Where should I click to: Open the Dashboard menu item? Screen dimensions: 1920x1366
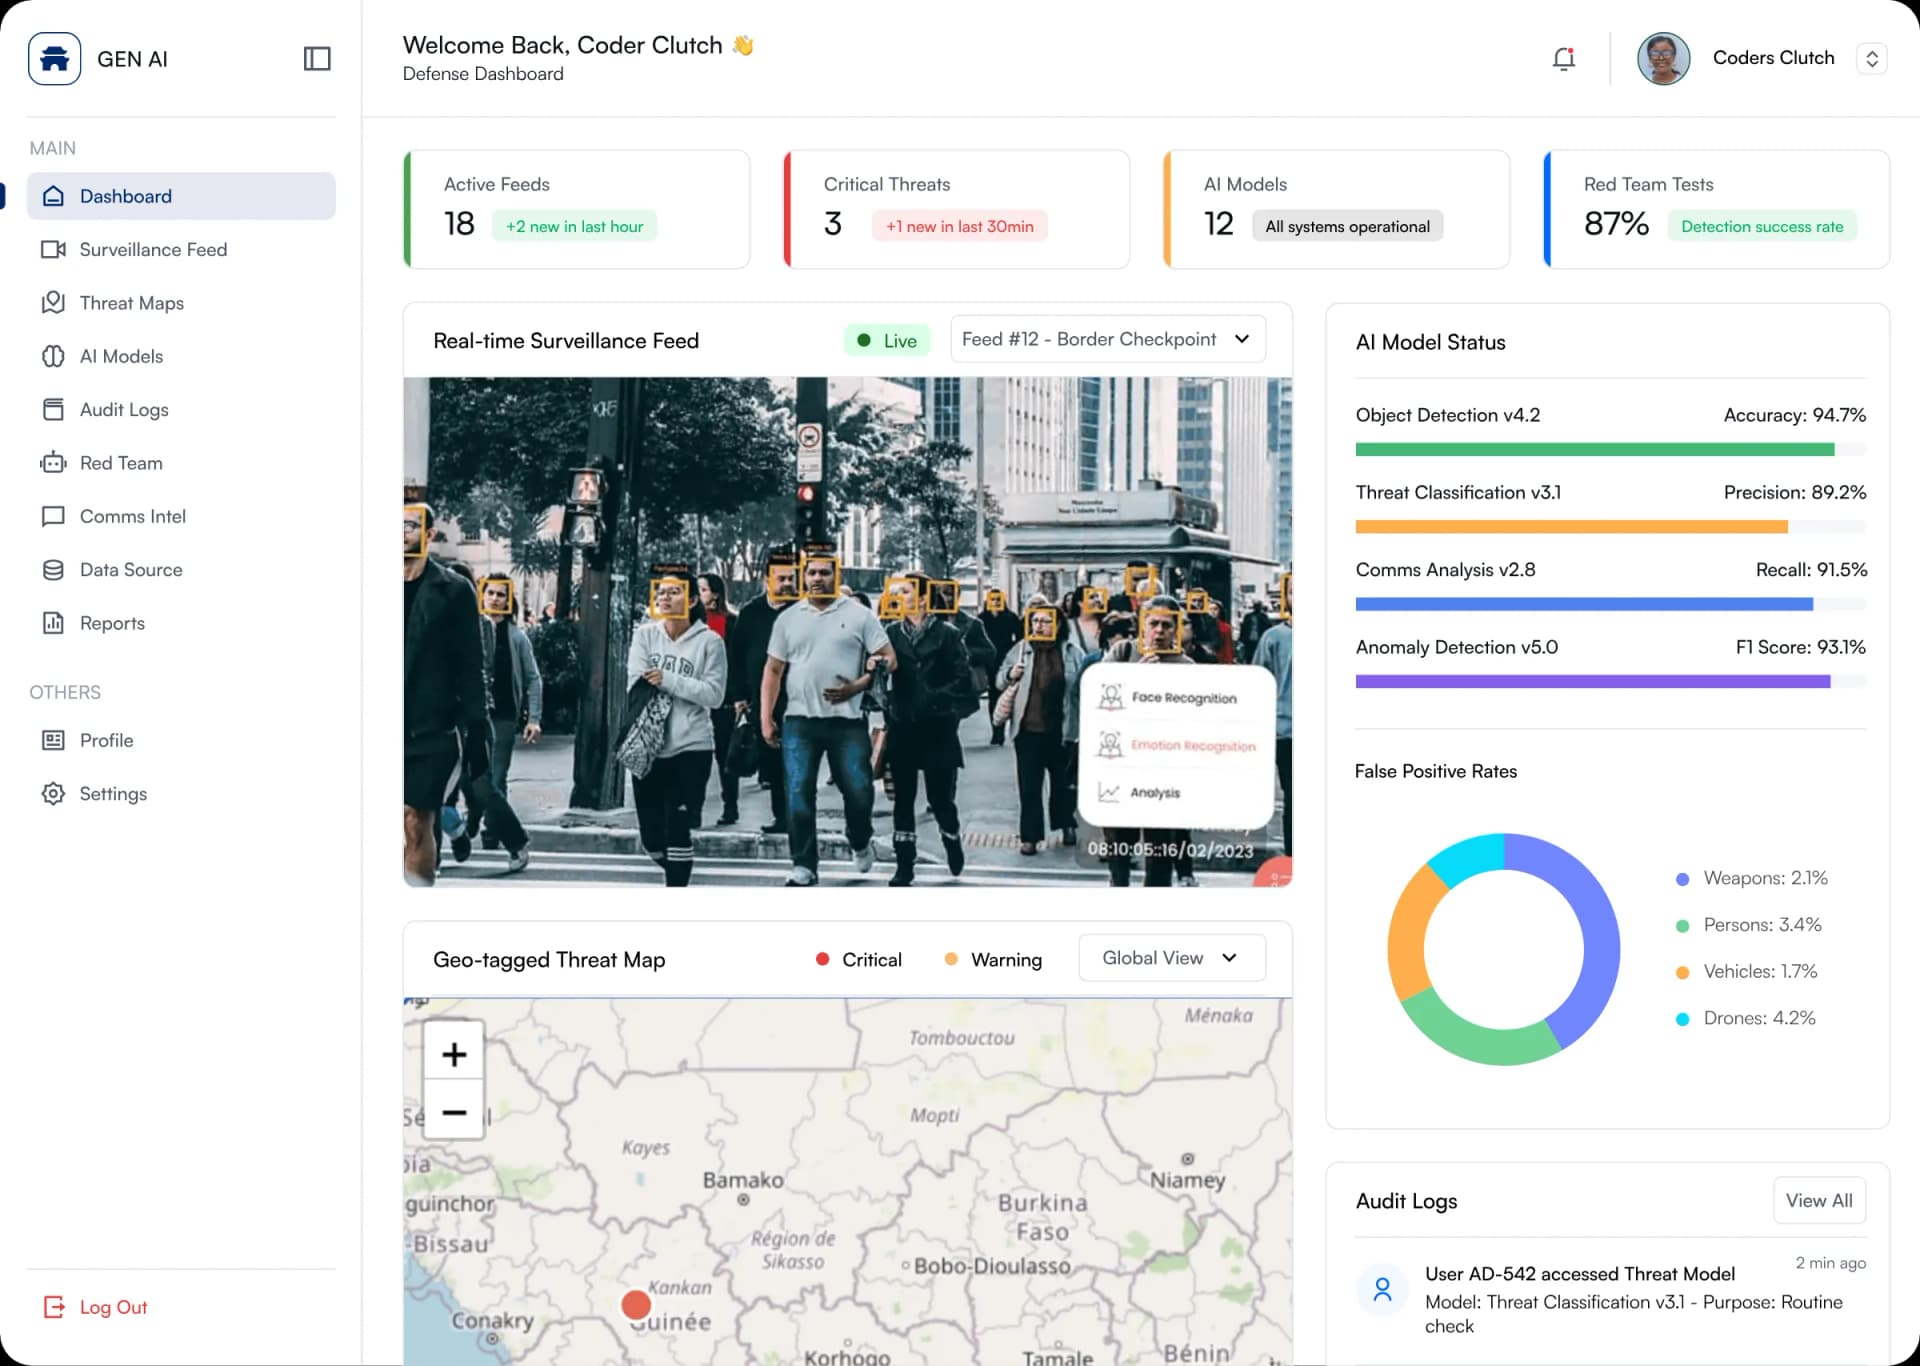pos(181,196)
